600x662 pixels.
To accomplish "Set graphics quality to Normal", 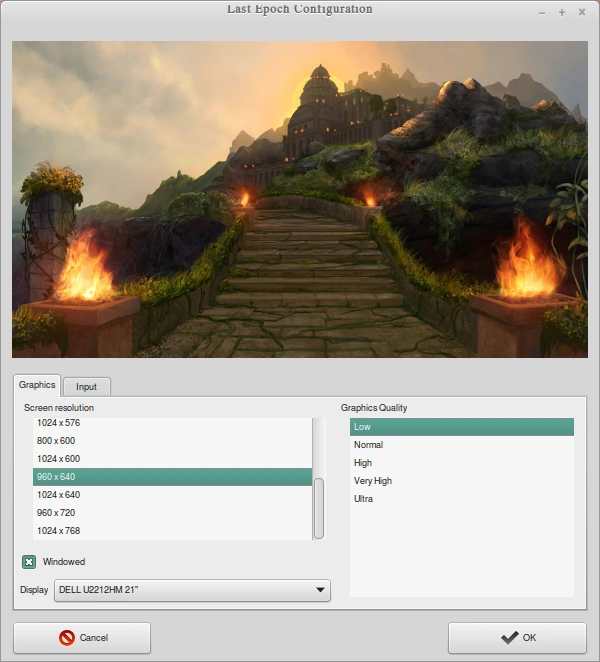I will pyautogui.click(x=462, y=445).
